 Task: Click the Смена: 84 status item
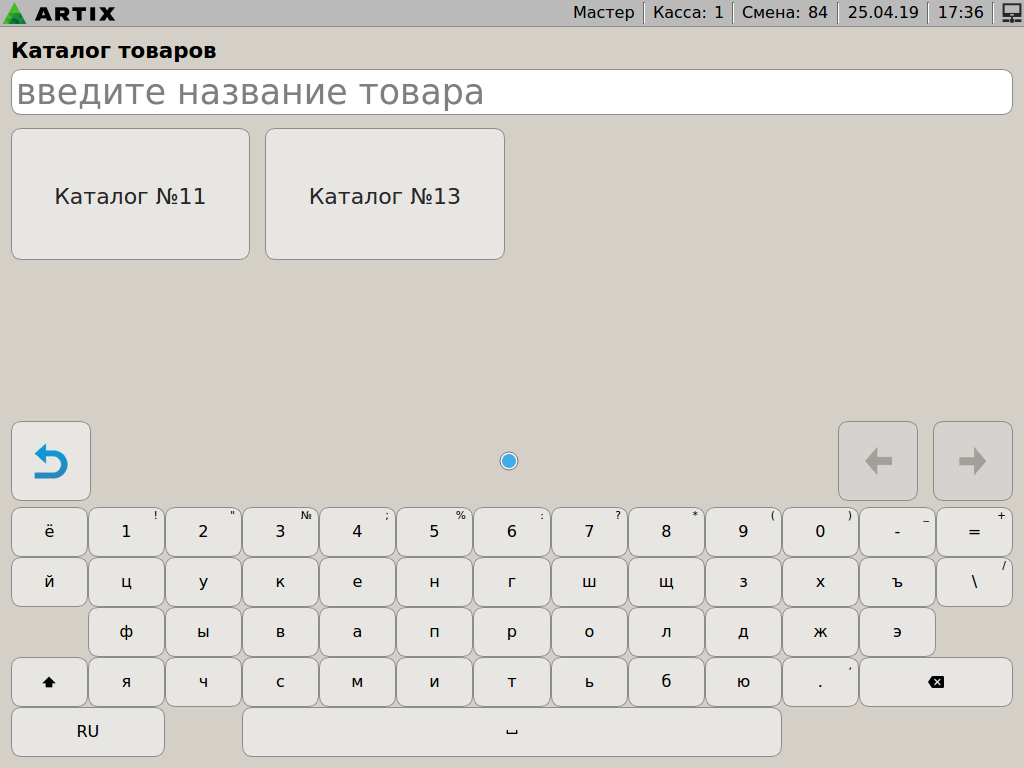(784, 13)
